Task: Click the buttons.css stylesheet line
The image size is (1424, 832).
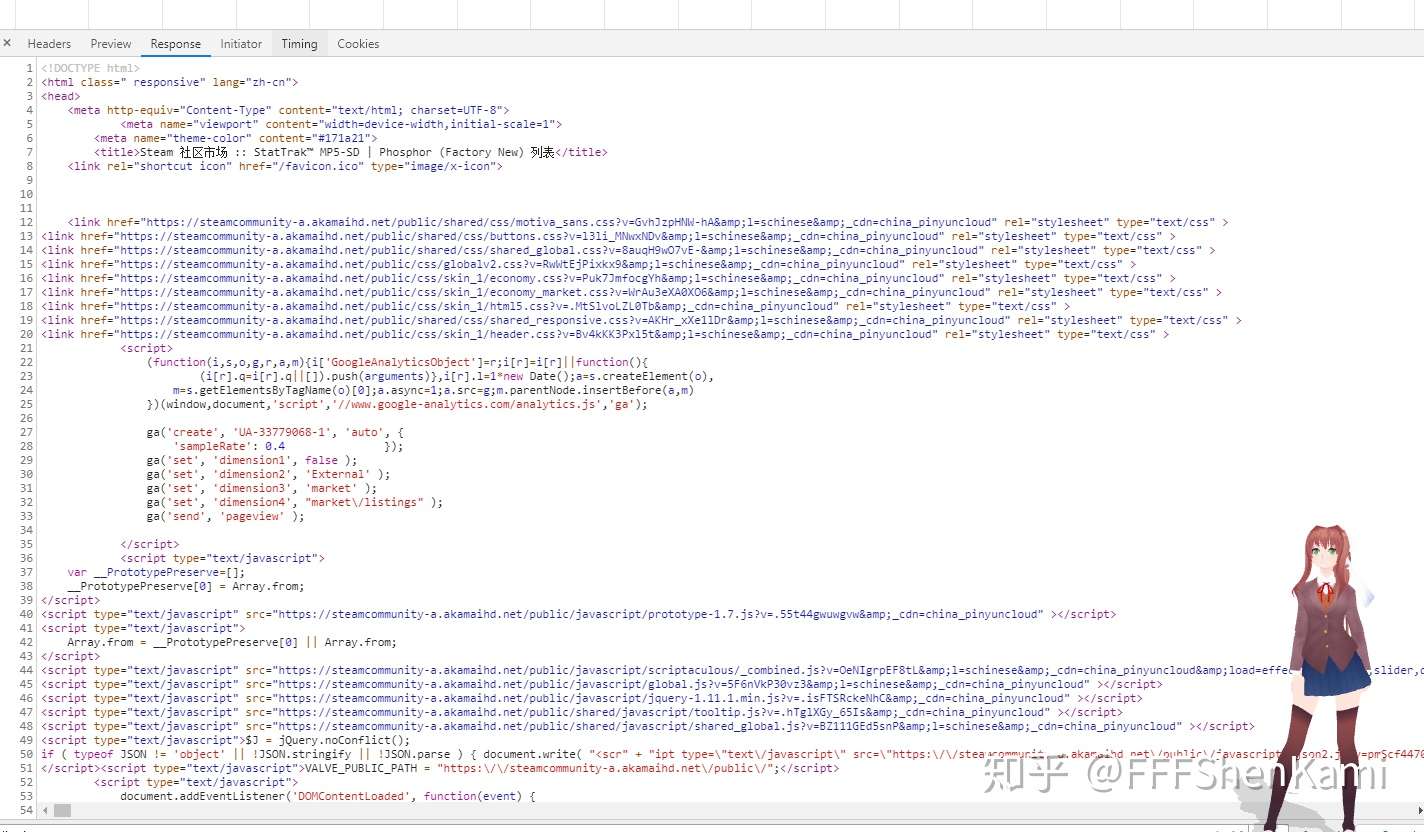Action: 606,236
